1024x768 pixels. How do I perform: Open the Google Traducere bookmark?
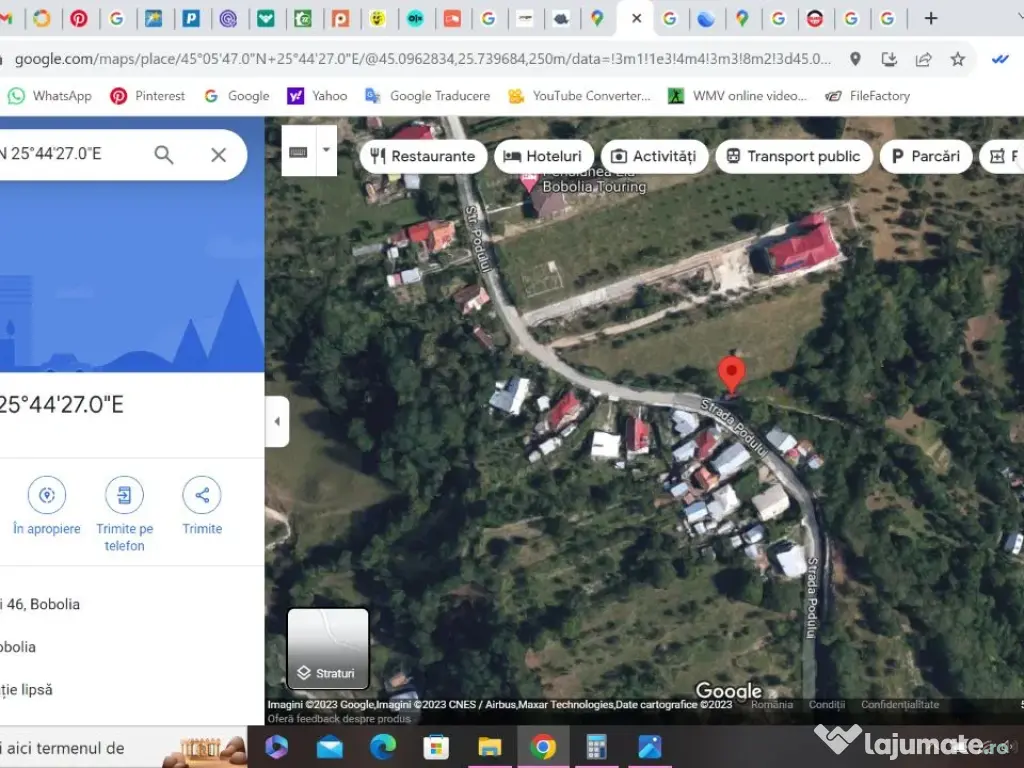(x=428, y=96)
